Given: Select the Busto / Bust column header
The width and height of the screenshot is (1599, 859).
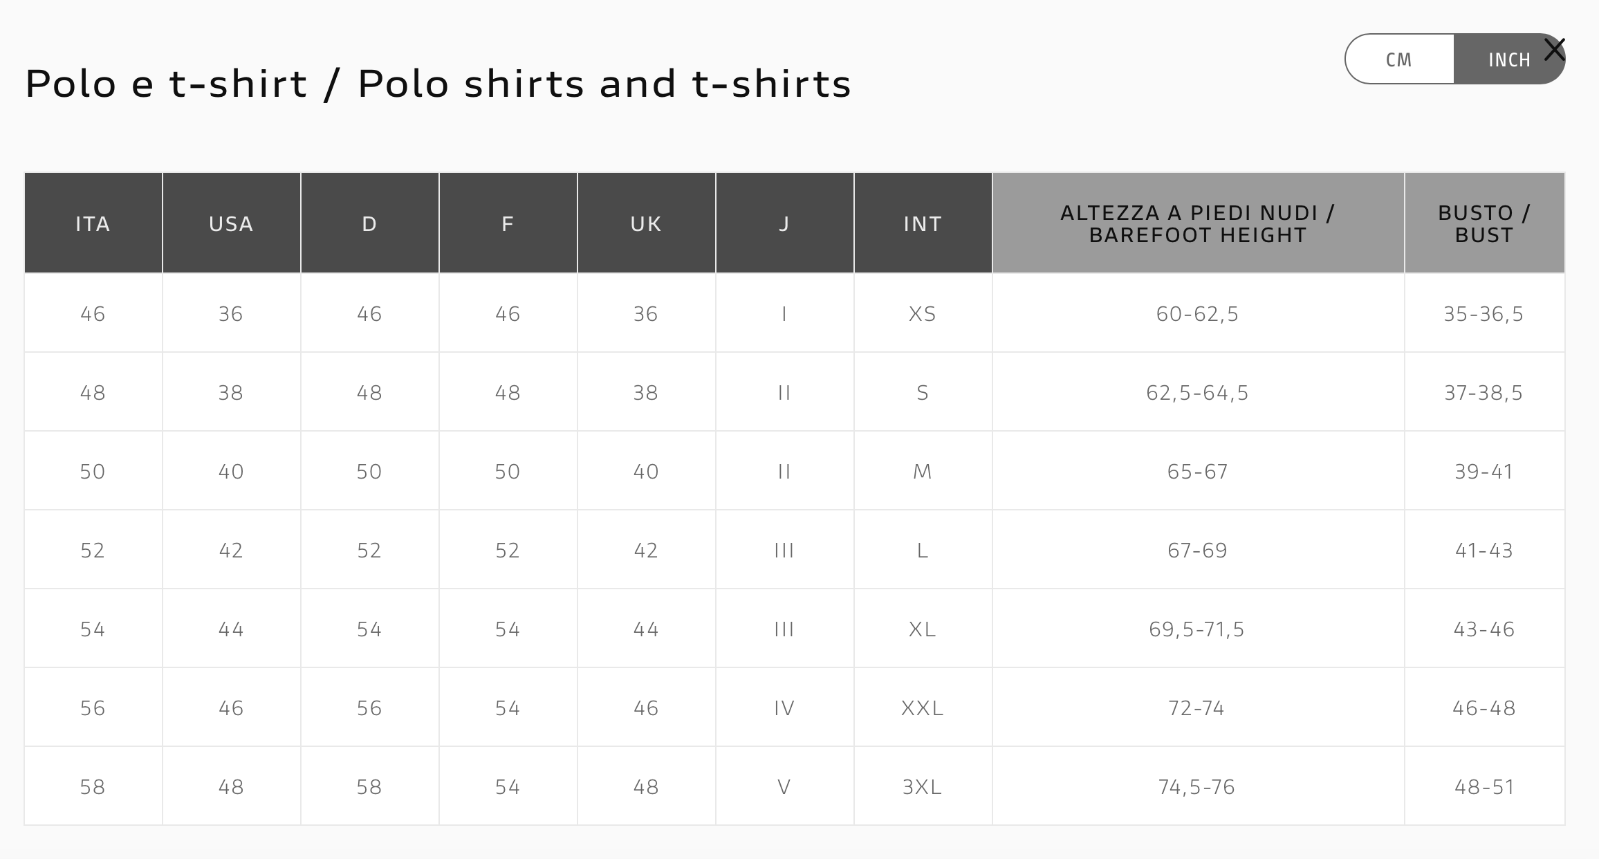Looking at the screenshot, I should pyautogui.click(x=1484, y=224).
